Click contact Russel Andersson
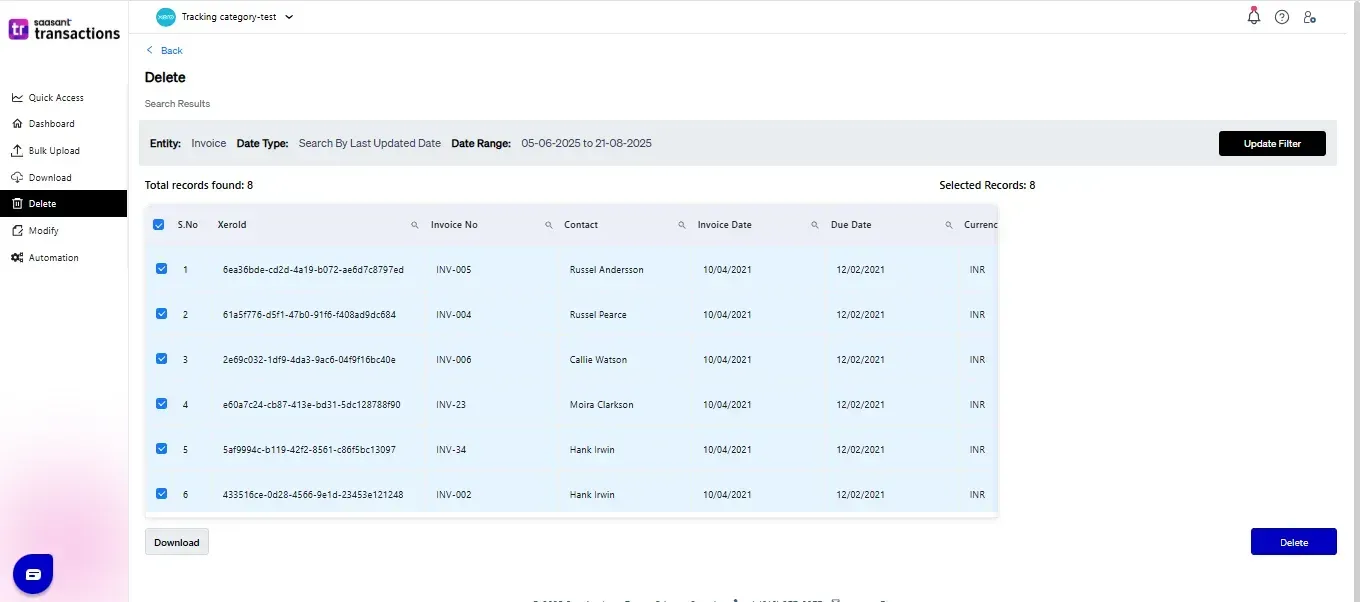This screenshot has height=602, width=1360. pyautogui.click(x=607, y=270)
